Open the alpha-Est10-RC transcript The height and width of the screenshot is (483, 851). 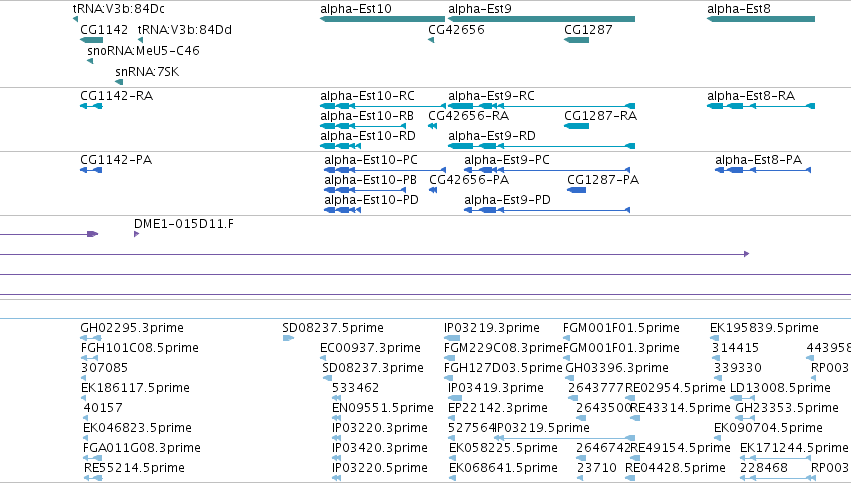point(383,106)
